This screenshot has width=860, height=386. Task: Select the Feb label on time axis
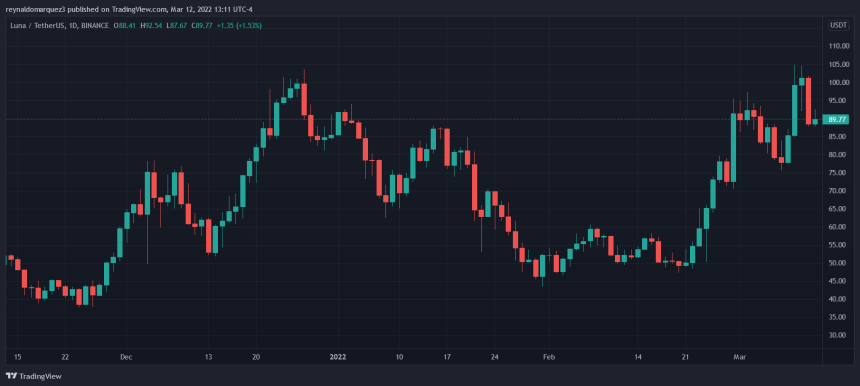[x=548, y=357]
